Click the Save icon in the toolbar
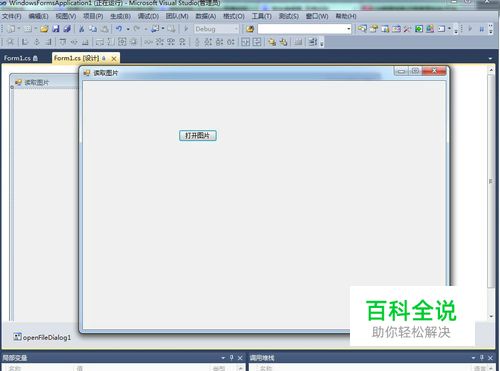 (x=56, y=29)
